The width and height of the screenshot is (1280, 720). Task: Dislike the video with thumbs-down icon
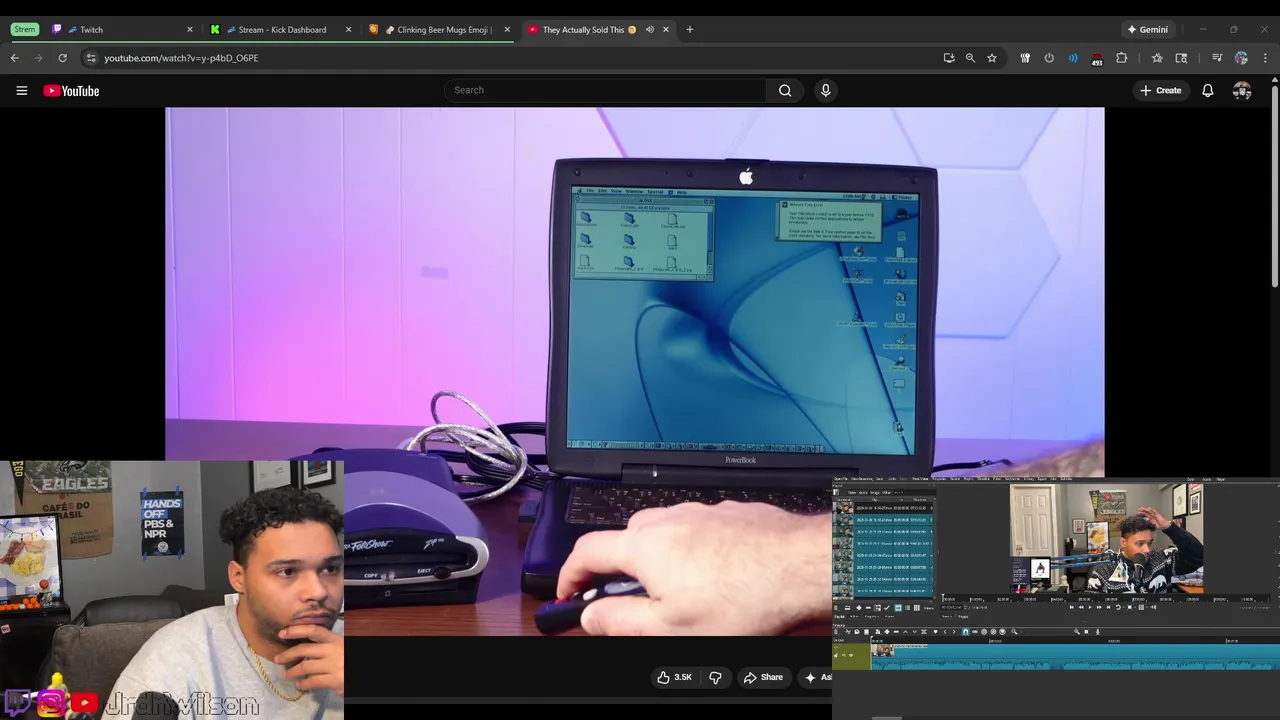(x=715, y=677)
